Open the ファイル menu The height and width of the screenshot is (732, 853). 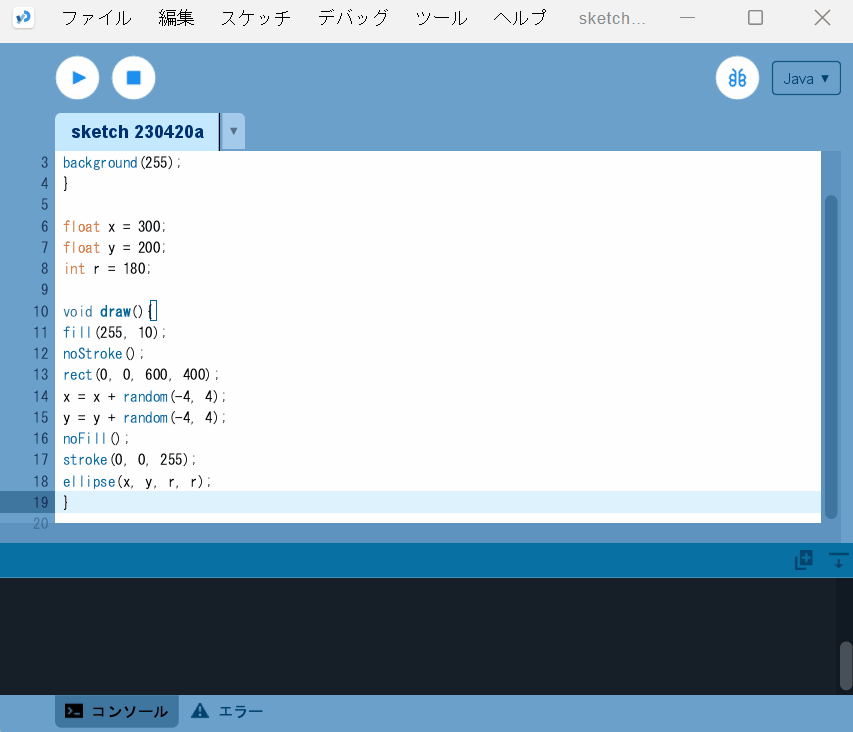[x=96, y=18]
